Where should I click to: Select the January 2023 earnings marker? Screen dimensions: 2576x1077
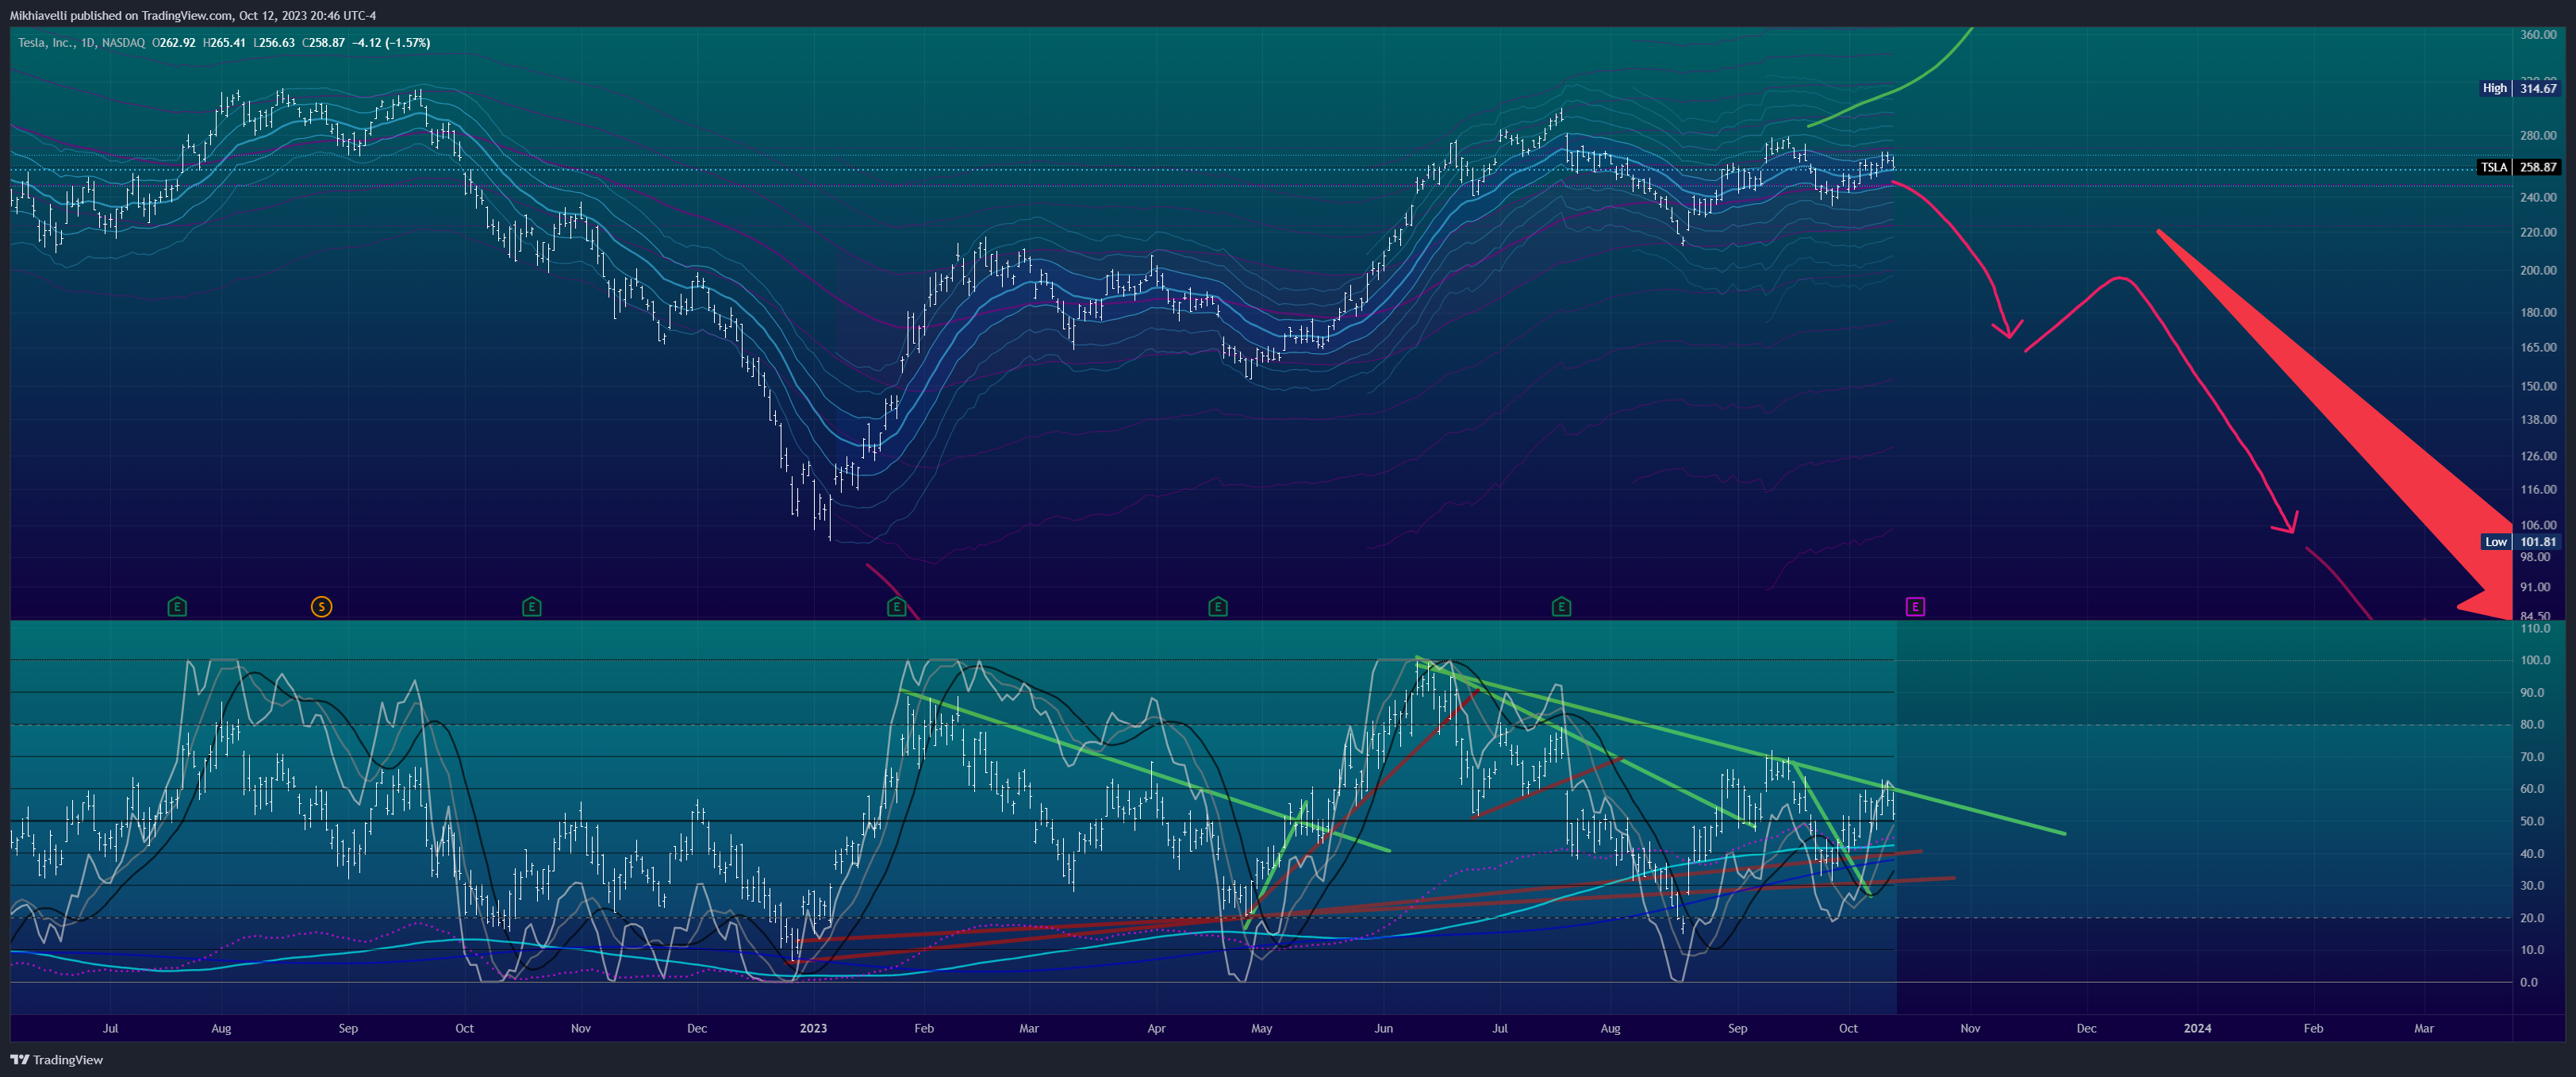(897, 606)
